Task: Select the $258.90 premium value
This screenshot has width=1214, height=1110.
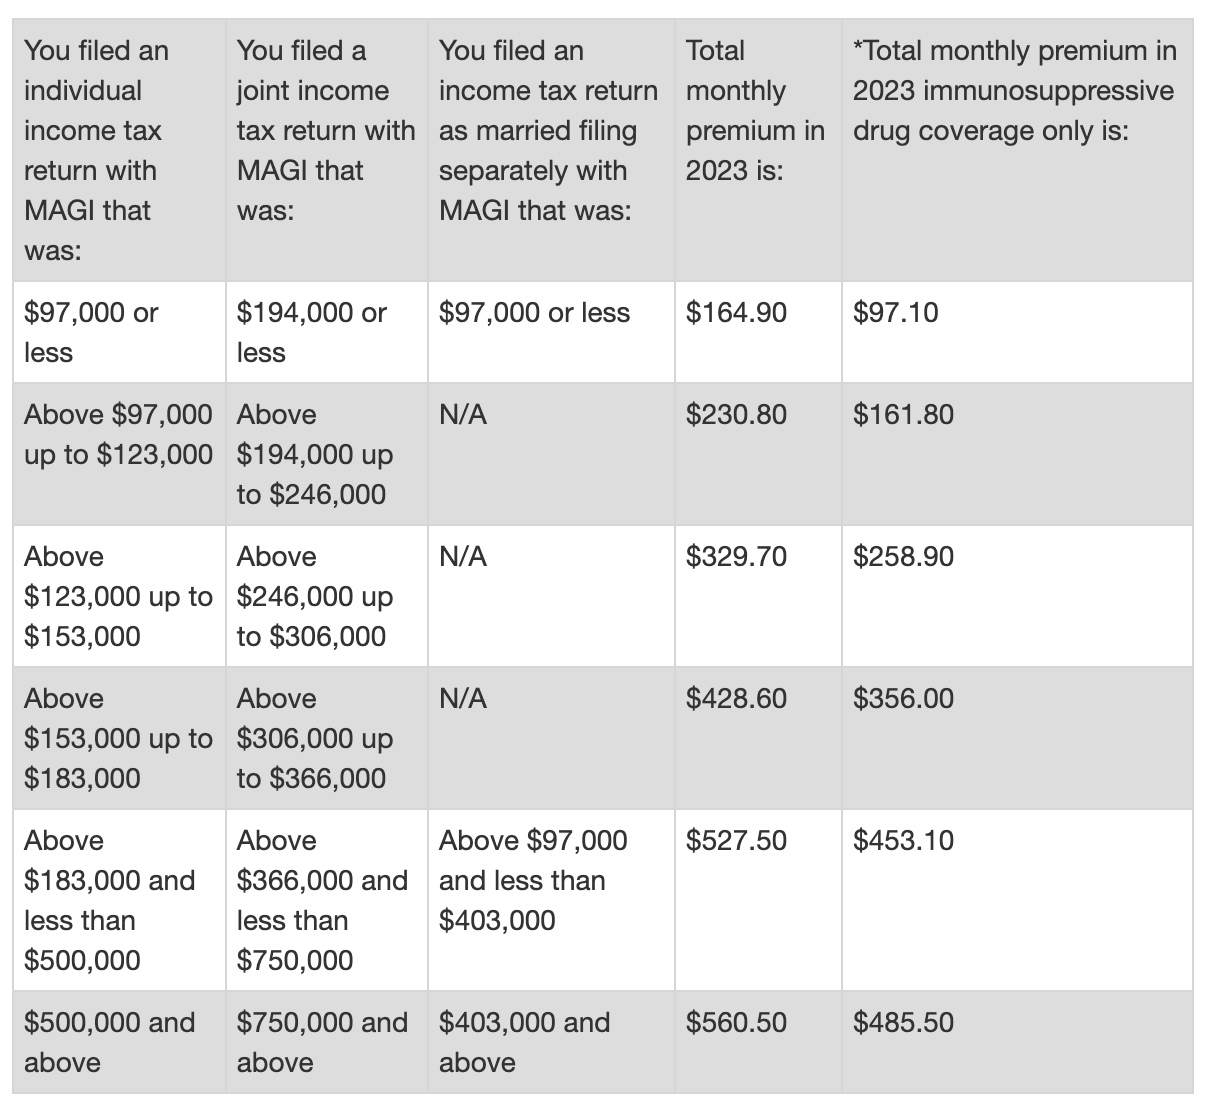Action: (x=903, y=557)
